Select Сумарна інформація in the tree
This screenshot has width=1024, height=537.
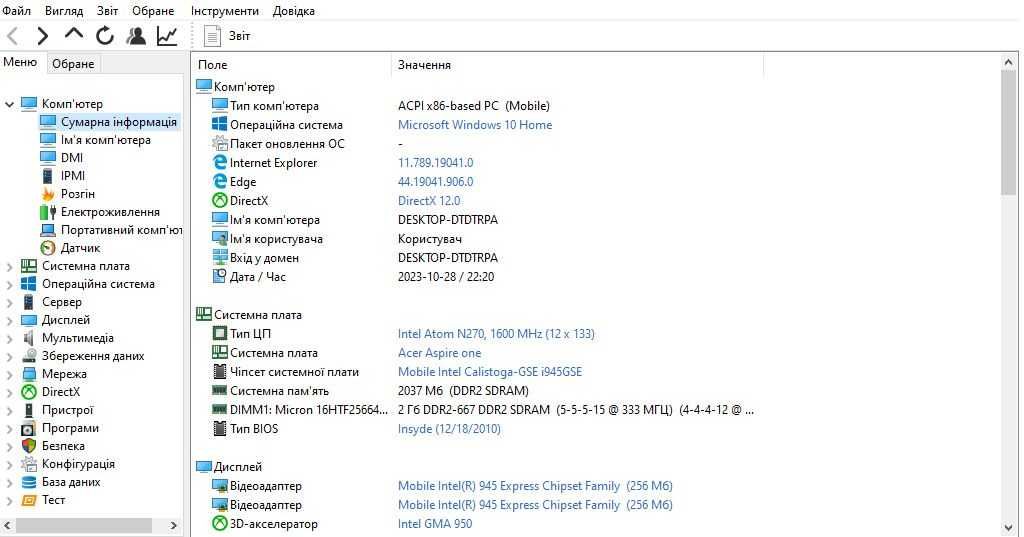click(118, 122)
